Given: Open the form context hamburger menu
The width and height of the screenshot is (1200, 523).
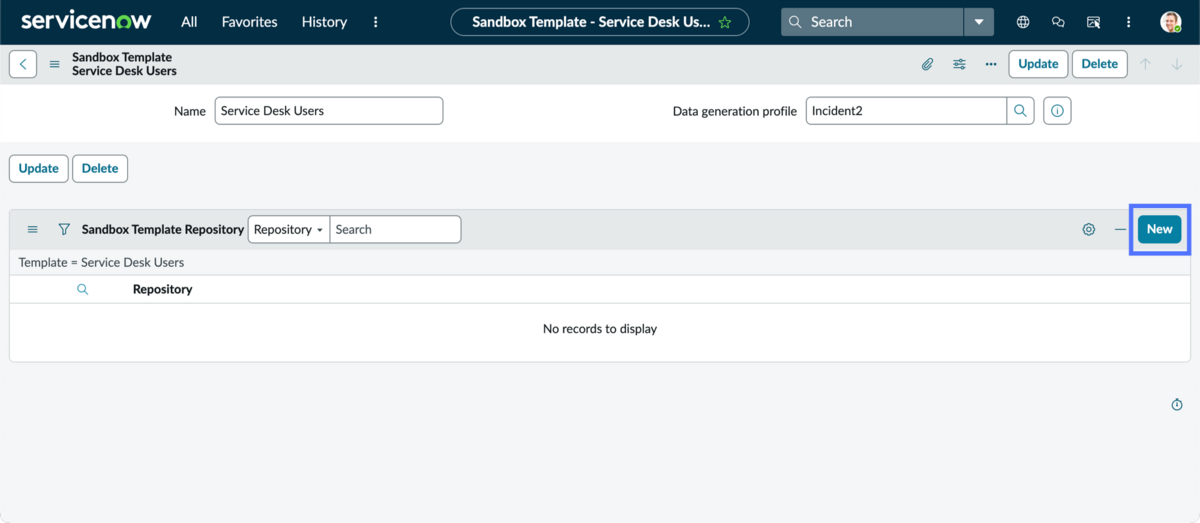Looking at the screenshot, I should pos(55,64).
